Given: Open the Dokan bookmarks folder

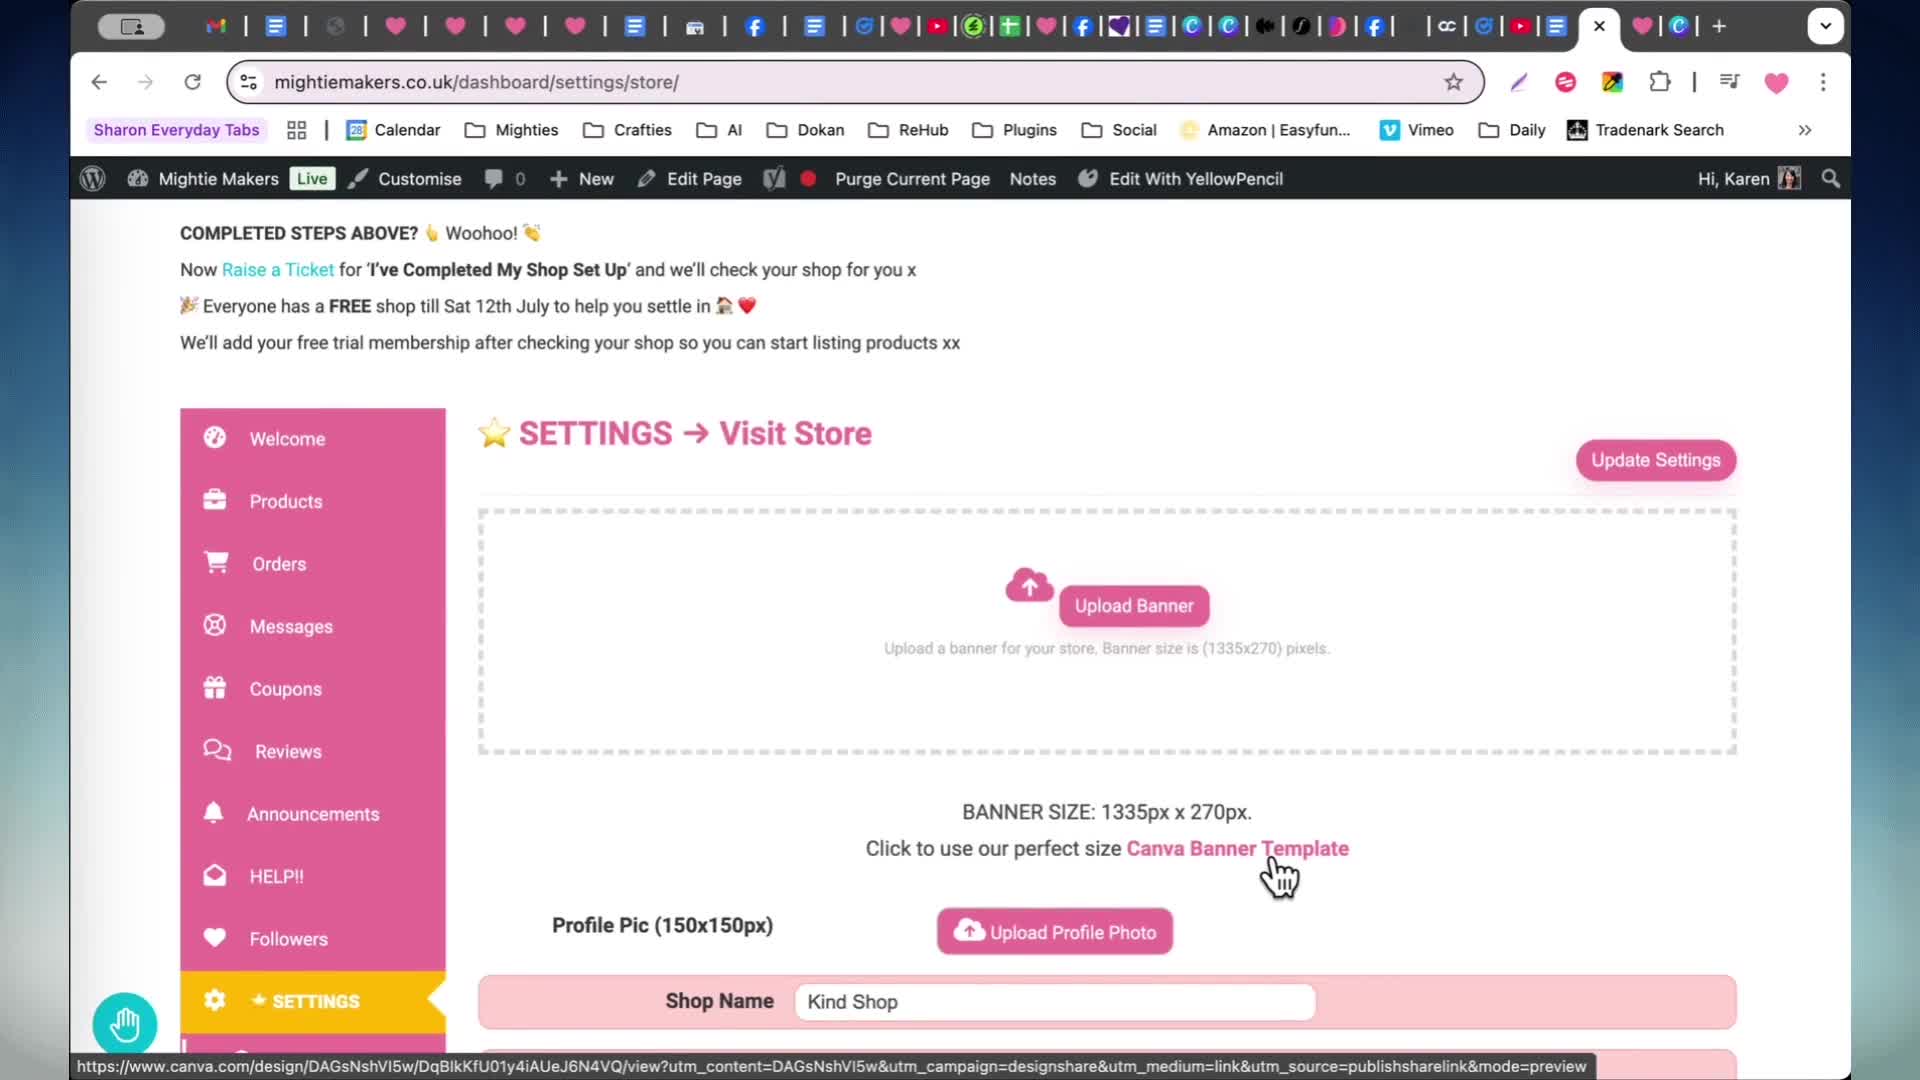Looking at the screenshot, I should tap(805, 130).
